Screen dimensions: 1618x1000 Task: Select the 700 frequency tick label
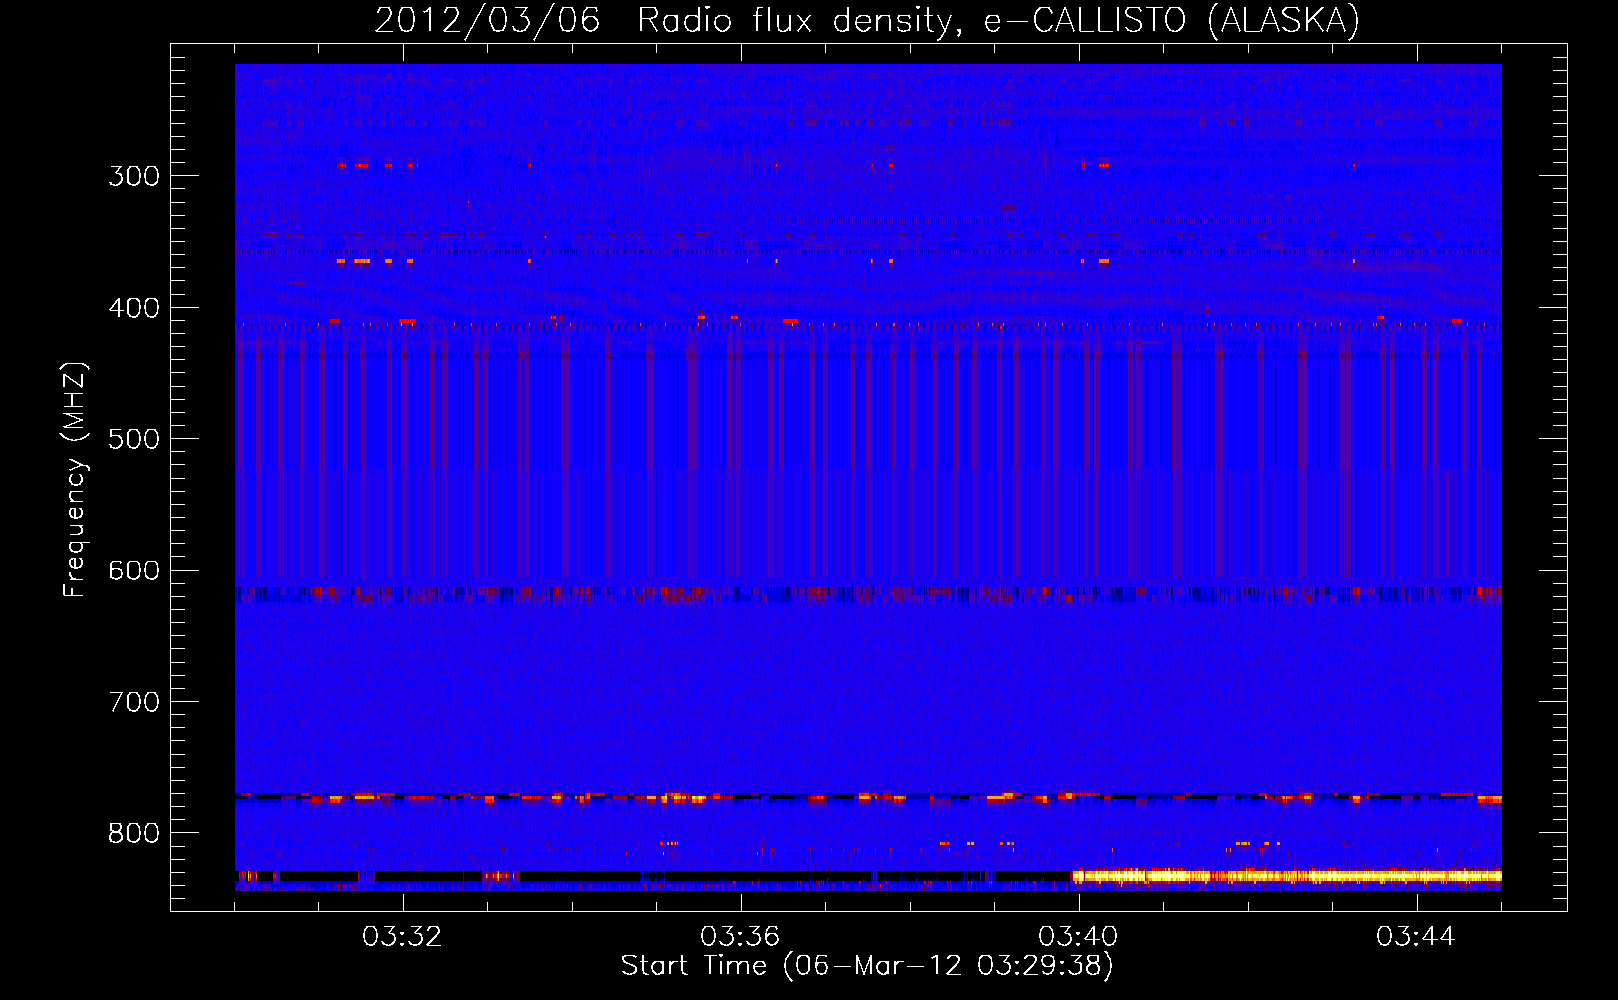(134, 702)
